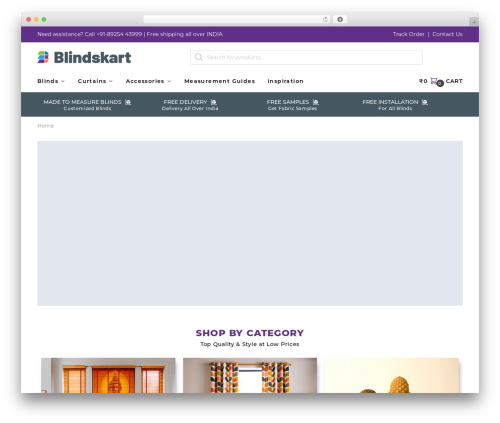Click the Home breadcrumb link

(46, 126)
